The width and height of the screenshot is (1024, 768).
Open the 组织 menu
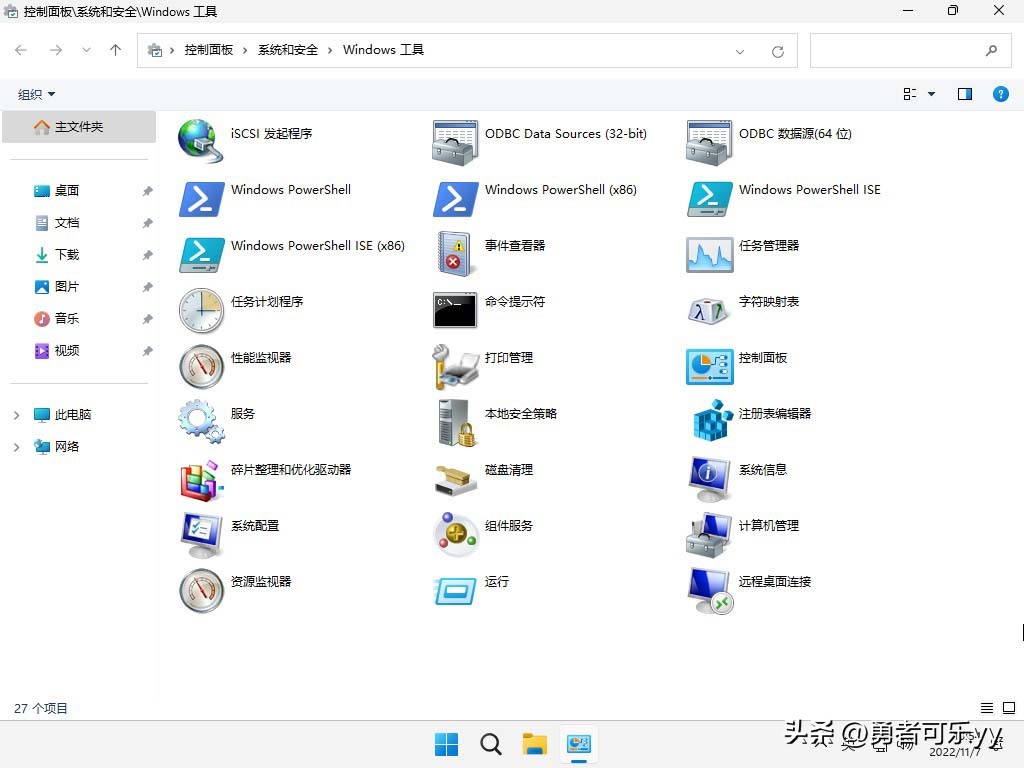(35, 93)
